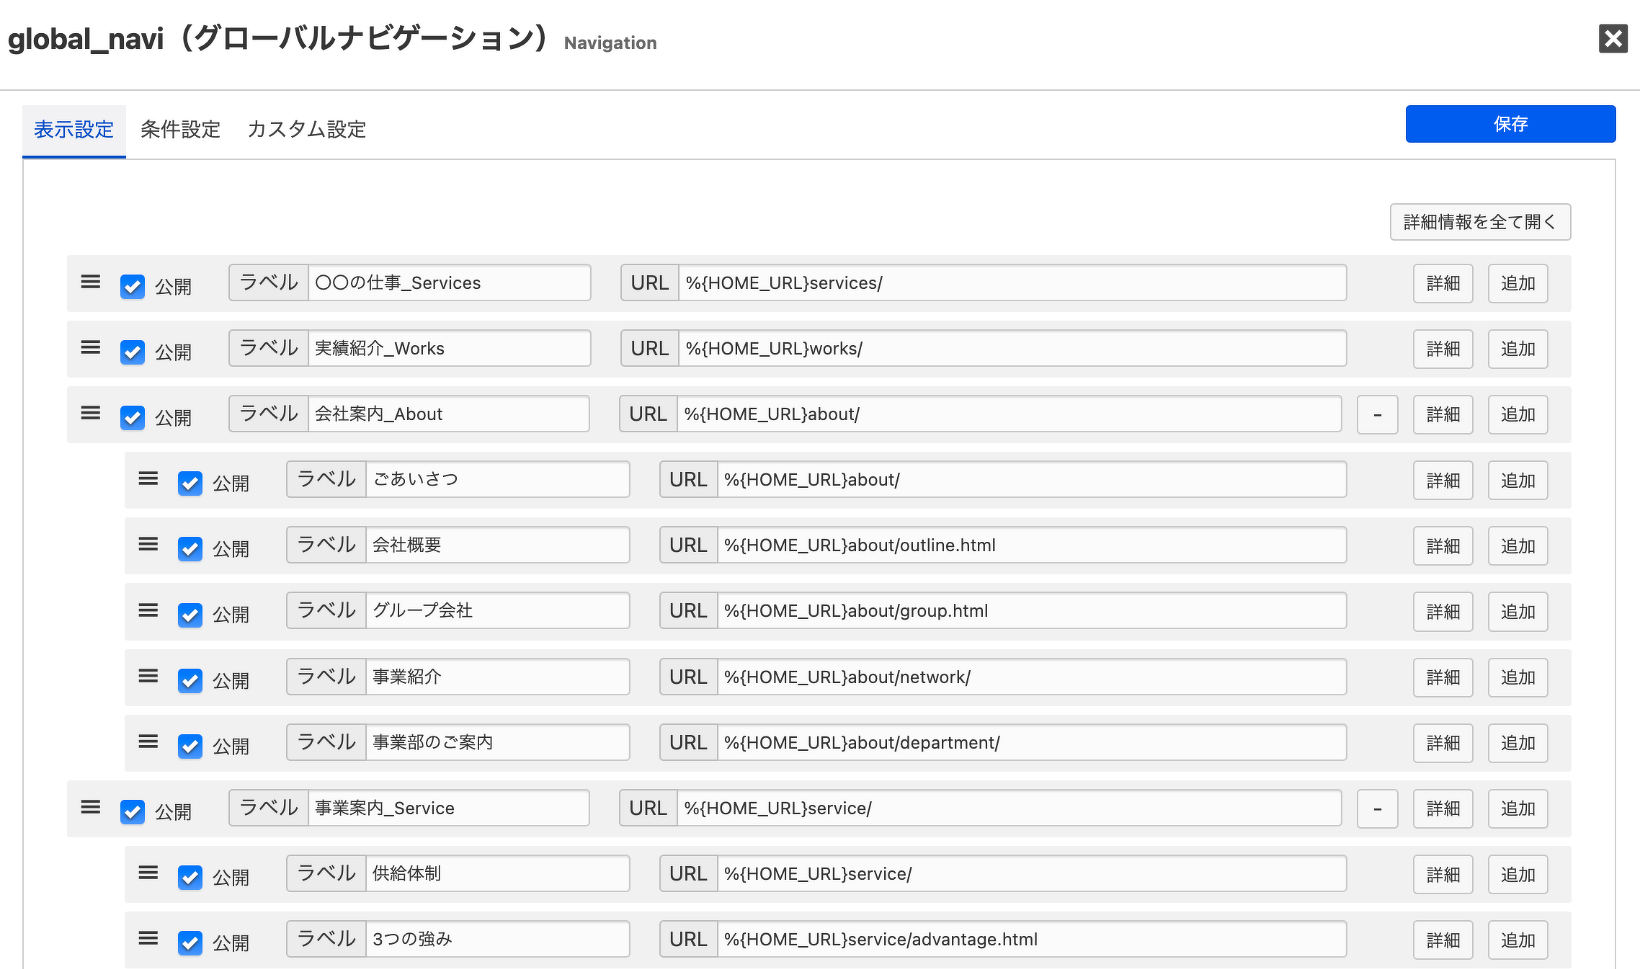The image size is (1640, 969).
Task: Expand 詳細 for 会社案内_About row
Action: click(1443, 415)
